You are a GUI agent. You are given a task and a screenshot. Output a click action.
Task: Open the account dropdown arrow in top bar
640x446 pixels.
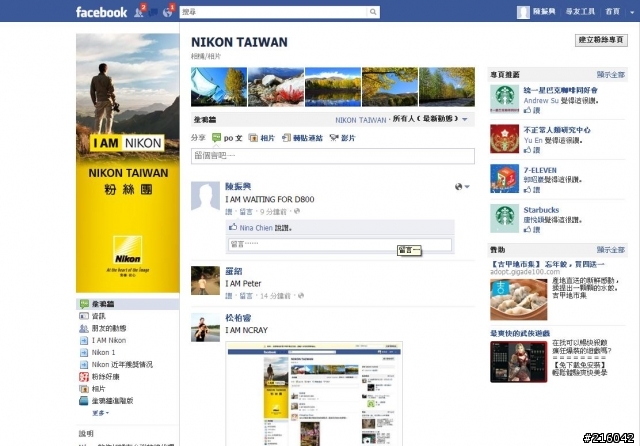pos(632,12)
